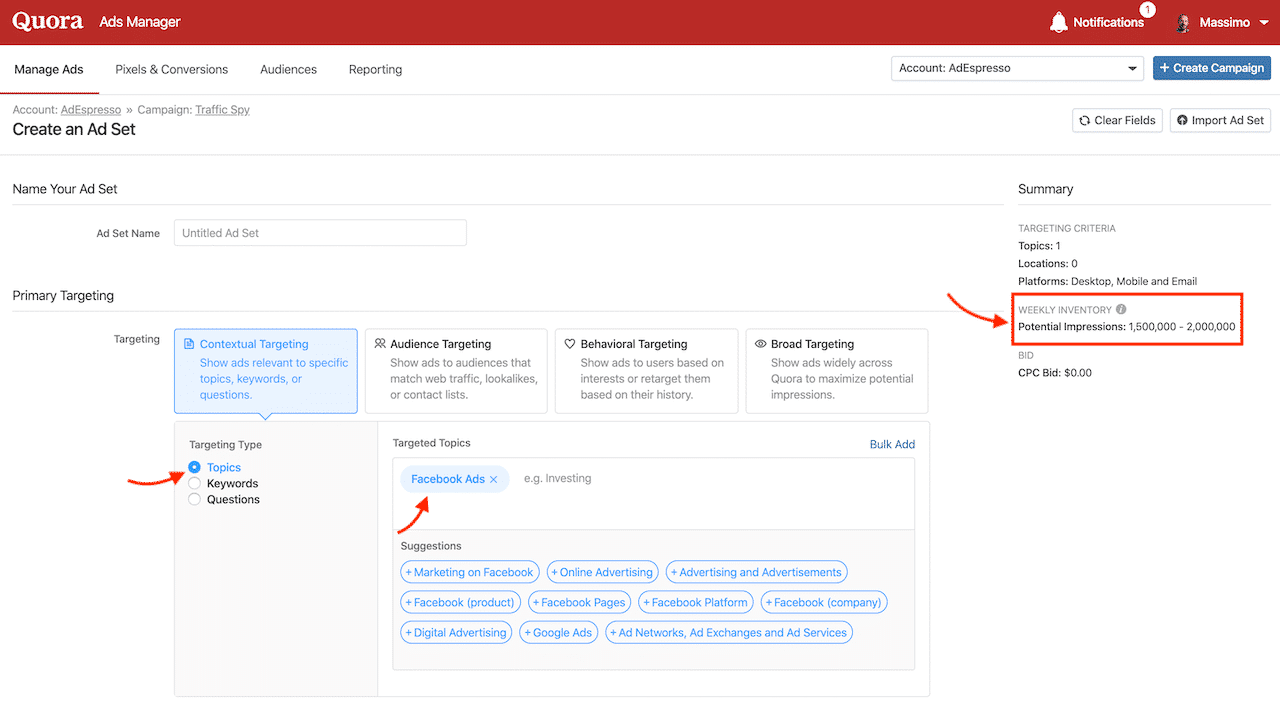Open the Bulk Add link
The height and width of the screenshot is (705, 1280).
pos(892,444)
